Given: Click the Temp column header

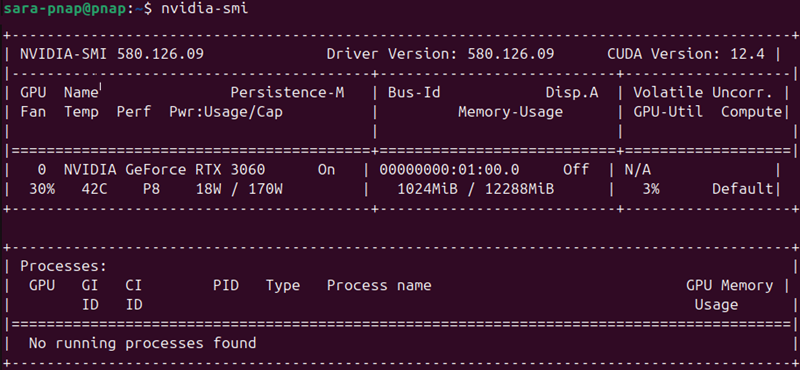Looking at the screenshot, I should [x=81, y=112].
